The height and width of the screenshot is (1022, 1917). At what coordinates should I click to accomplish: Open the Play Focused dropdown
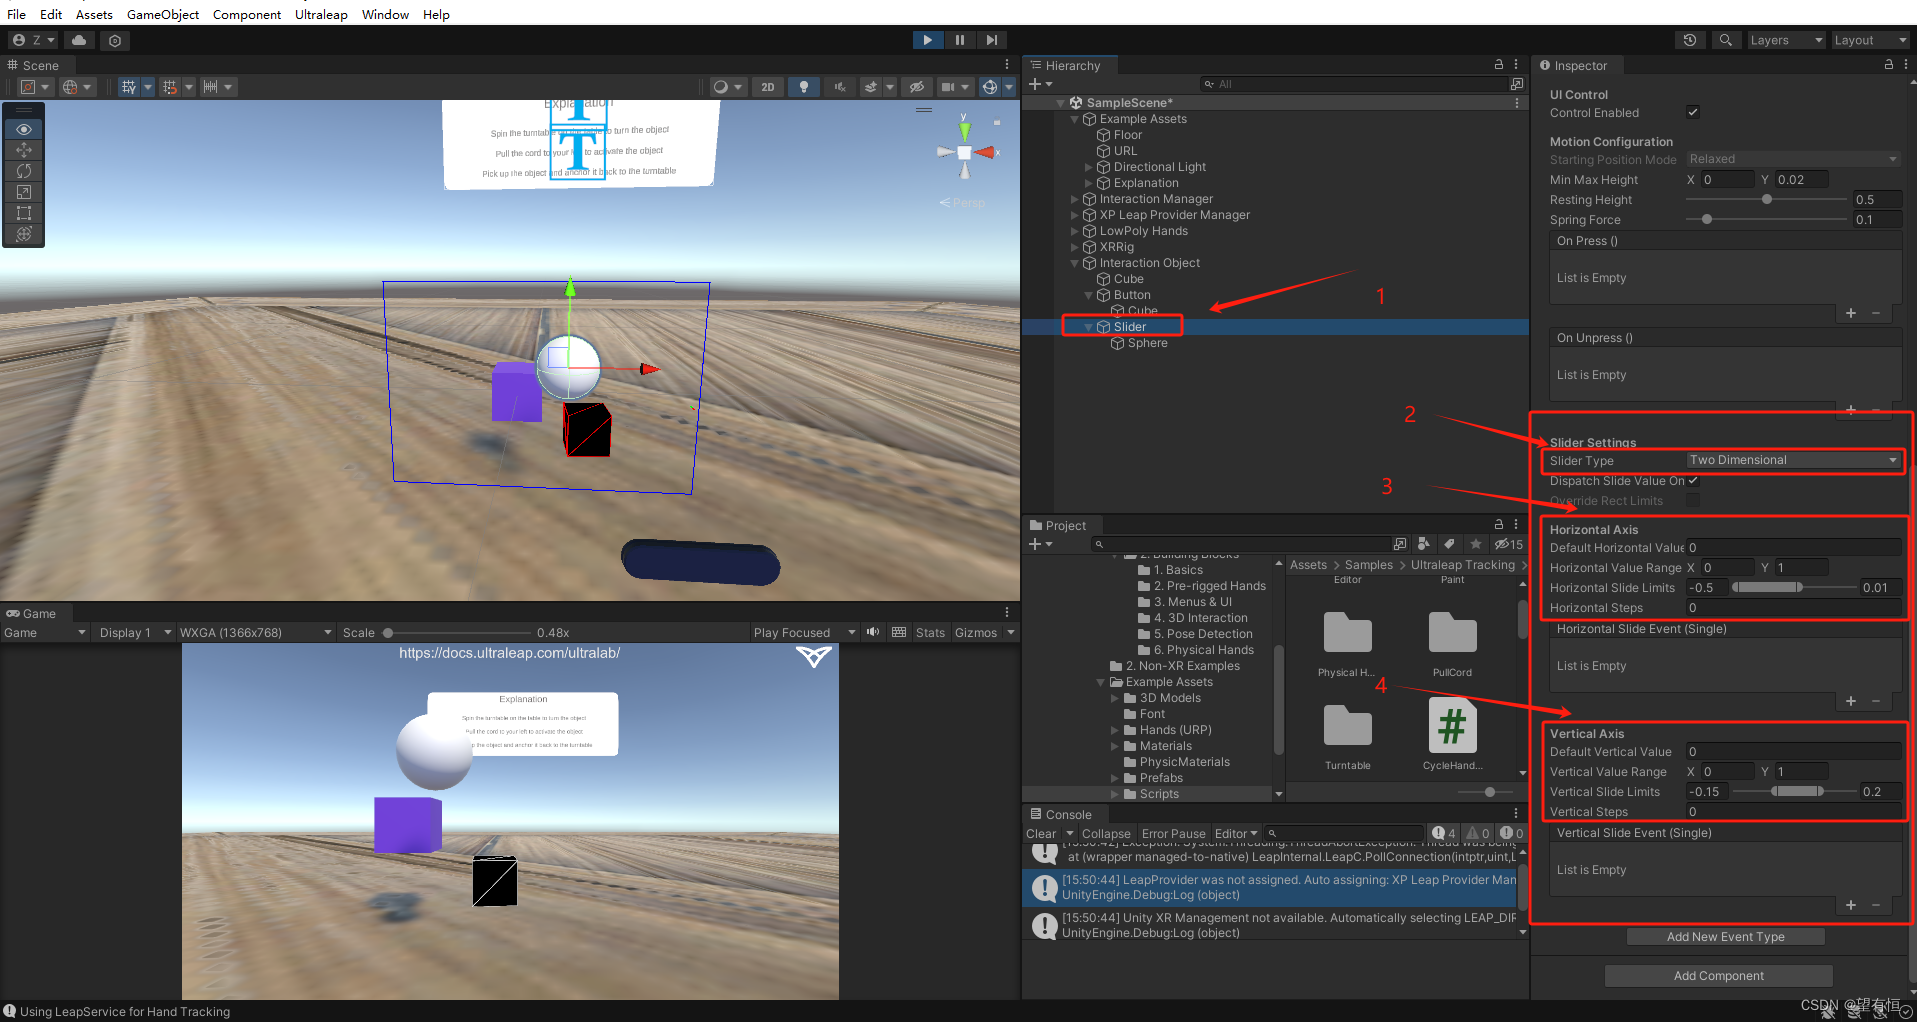point(805,632)
